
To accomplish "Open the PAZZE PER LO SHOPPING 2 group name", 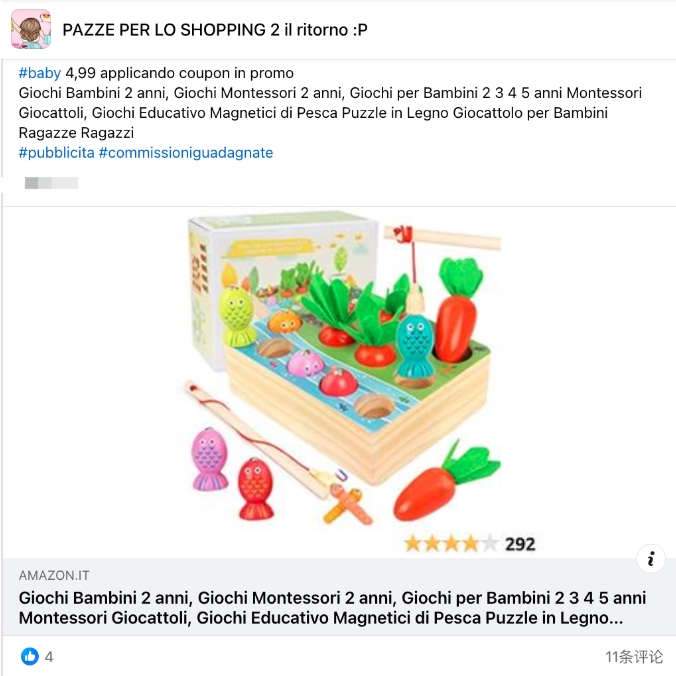I will [x=215, y=30].
